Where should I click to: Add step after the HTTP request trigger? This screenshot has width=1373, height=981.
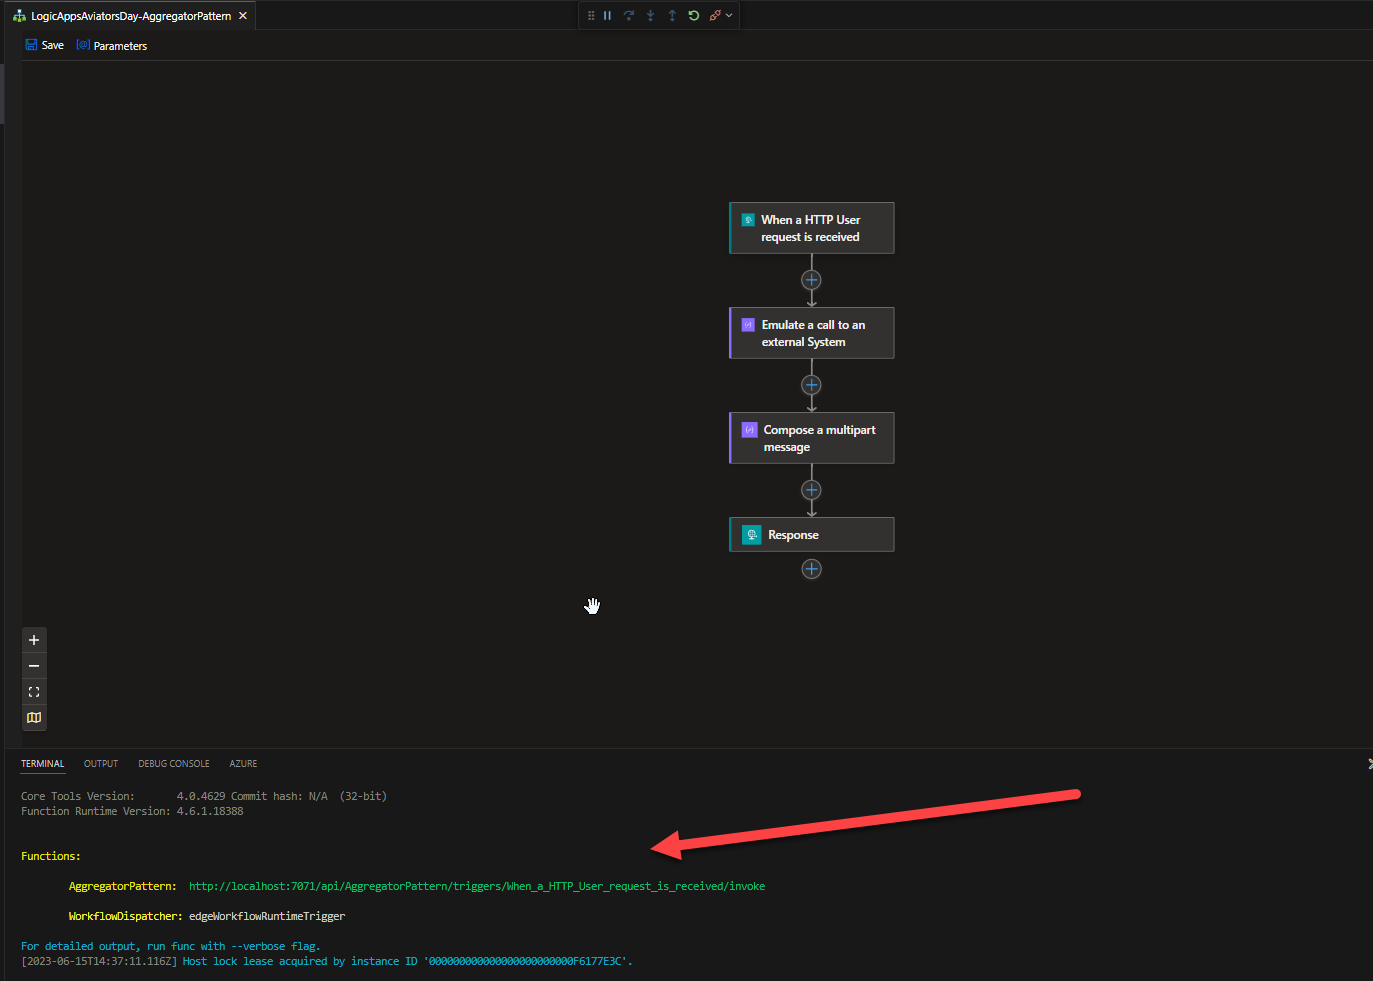coord(811,280)
